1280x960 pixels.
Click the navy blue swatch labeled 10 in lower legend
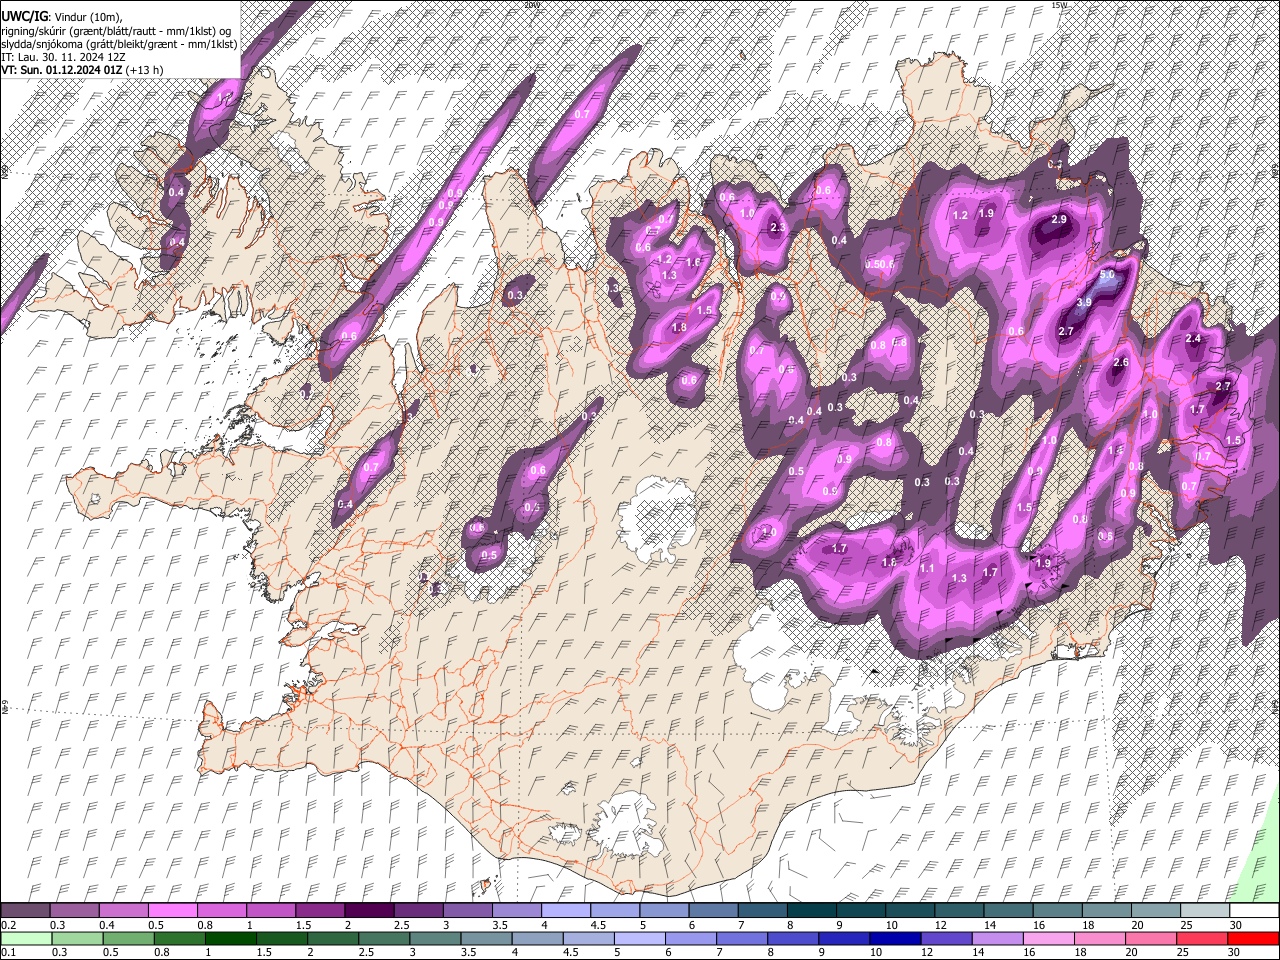894,938
